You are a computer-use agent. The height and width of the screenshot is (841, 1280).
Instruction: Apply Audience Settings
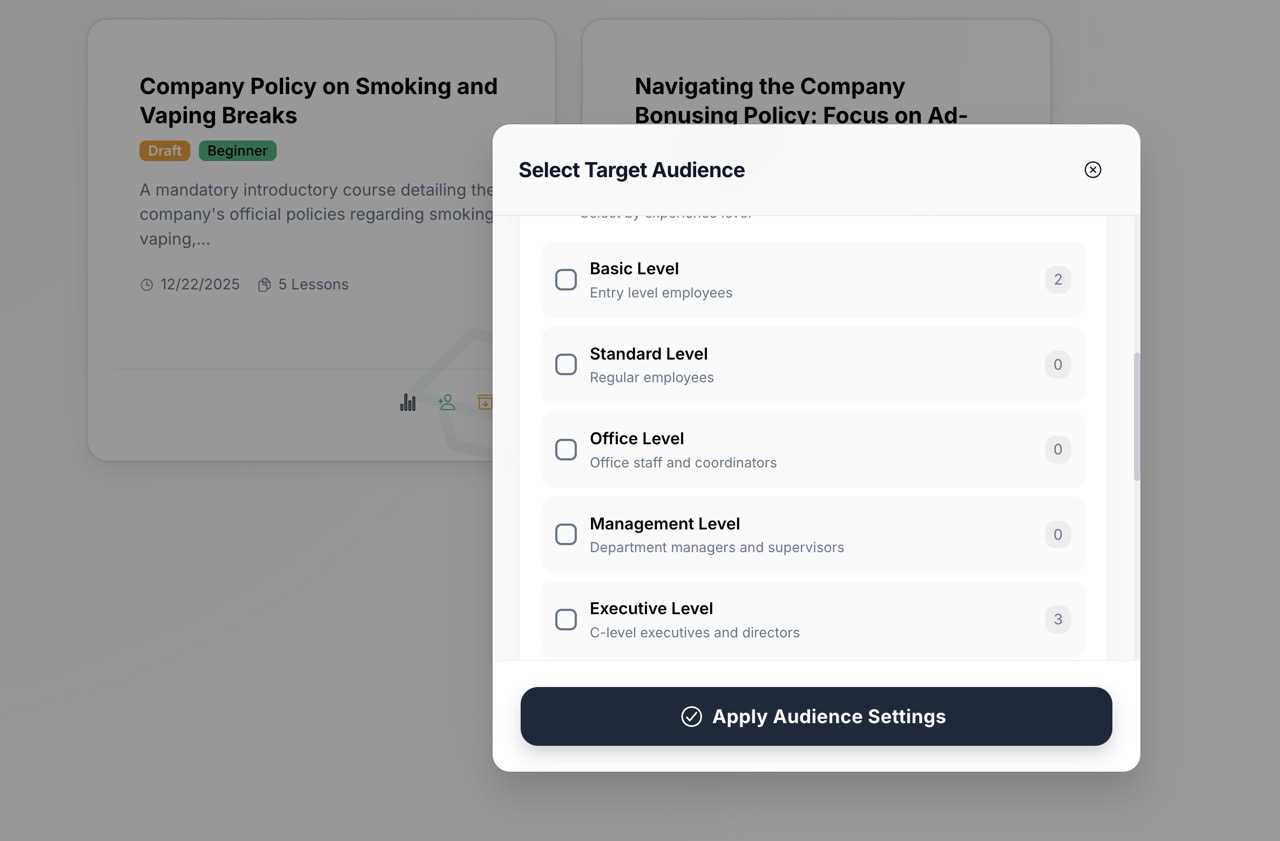click(816, 716)
